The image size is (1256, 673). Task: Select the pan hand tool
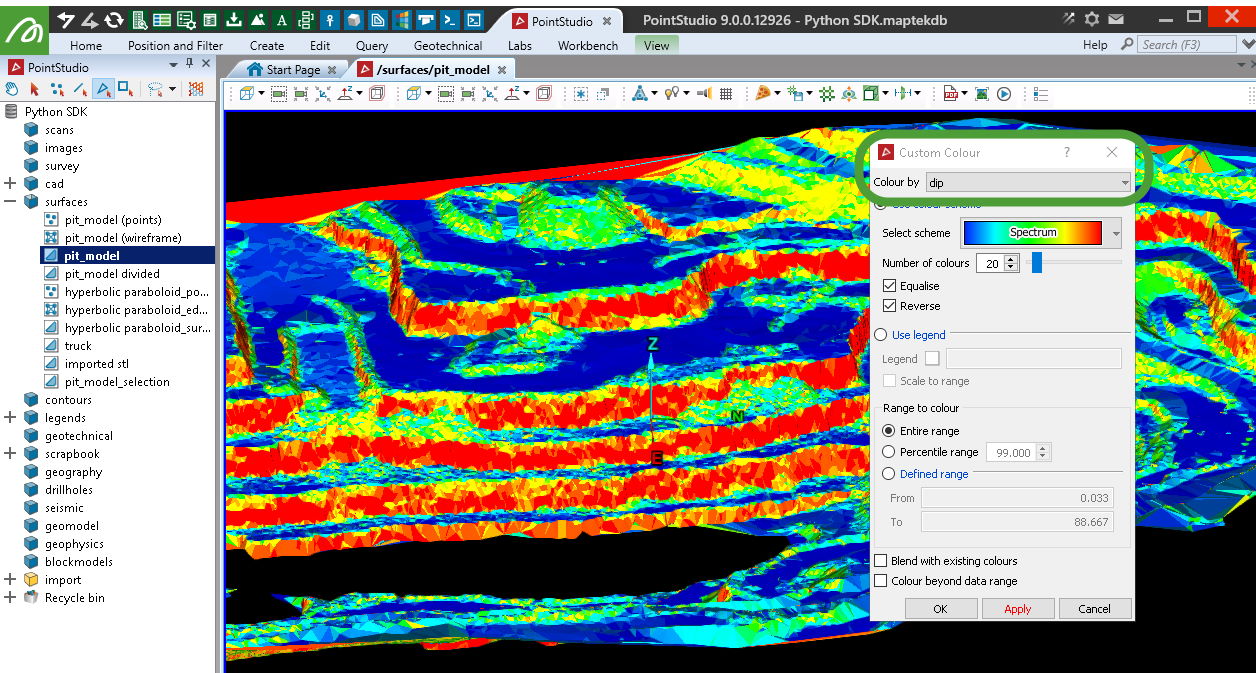tap(12, 90)
